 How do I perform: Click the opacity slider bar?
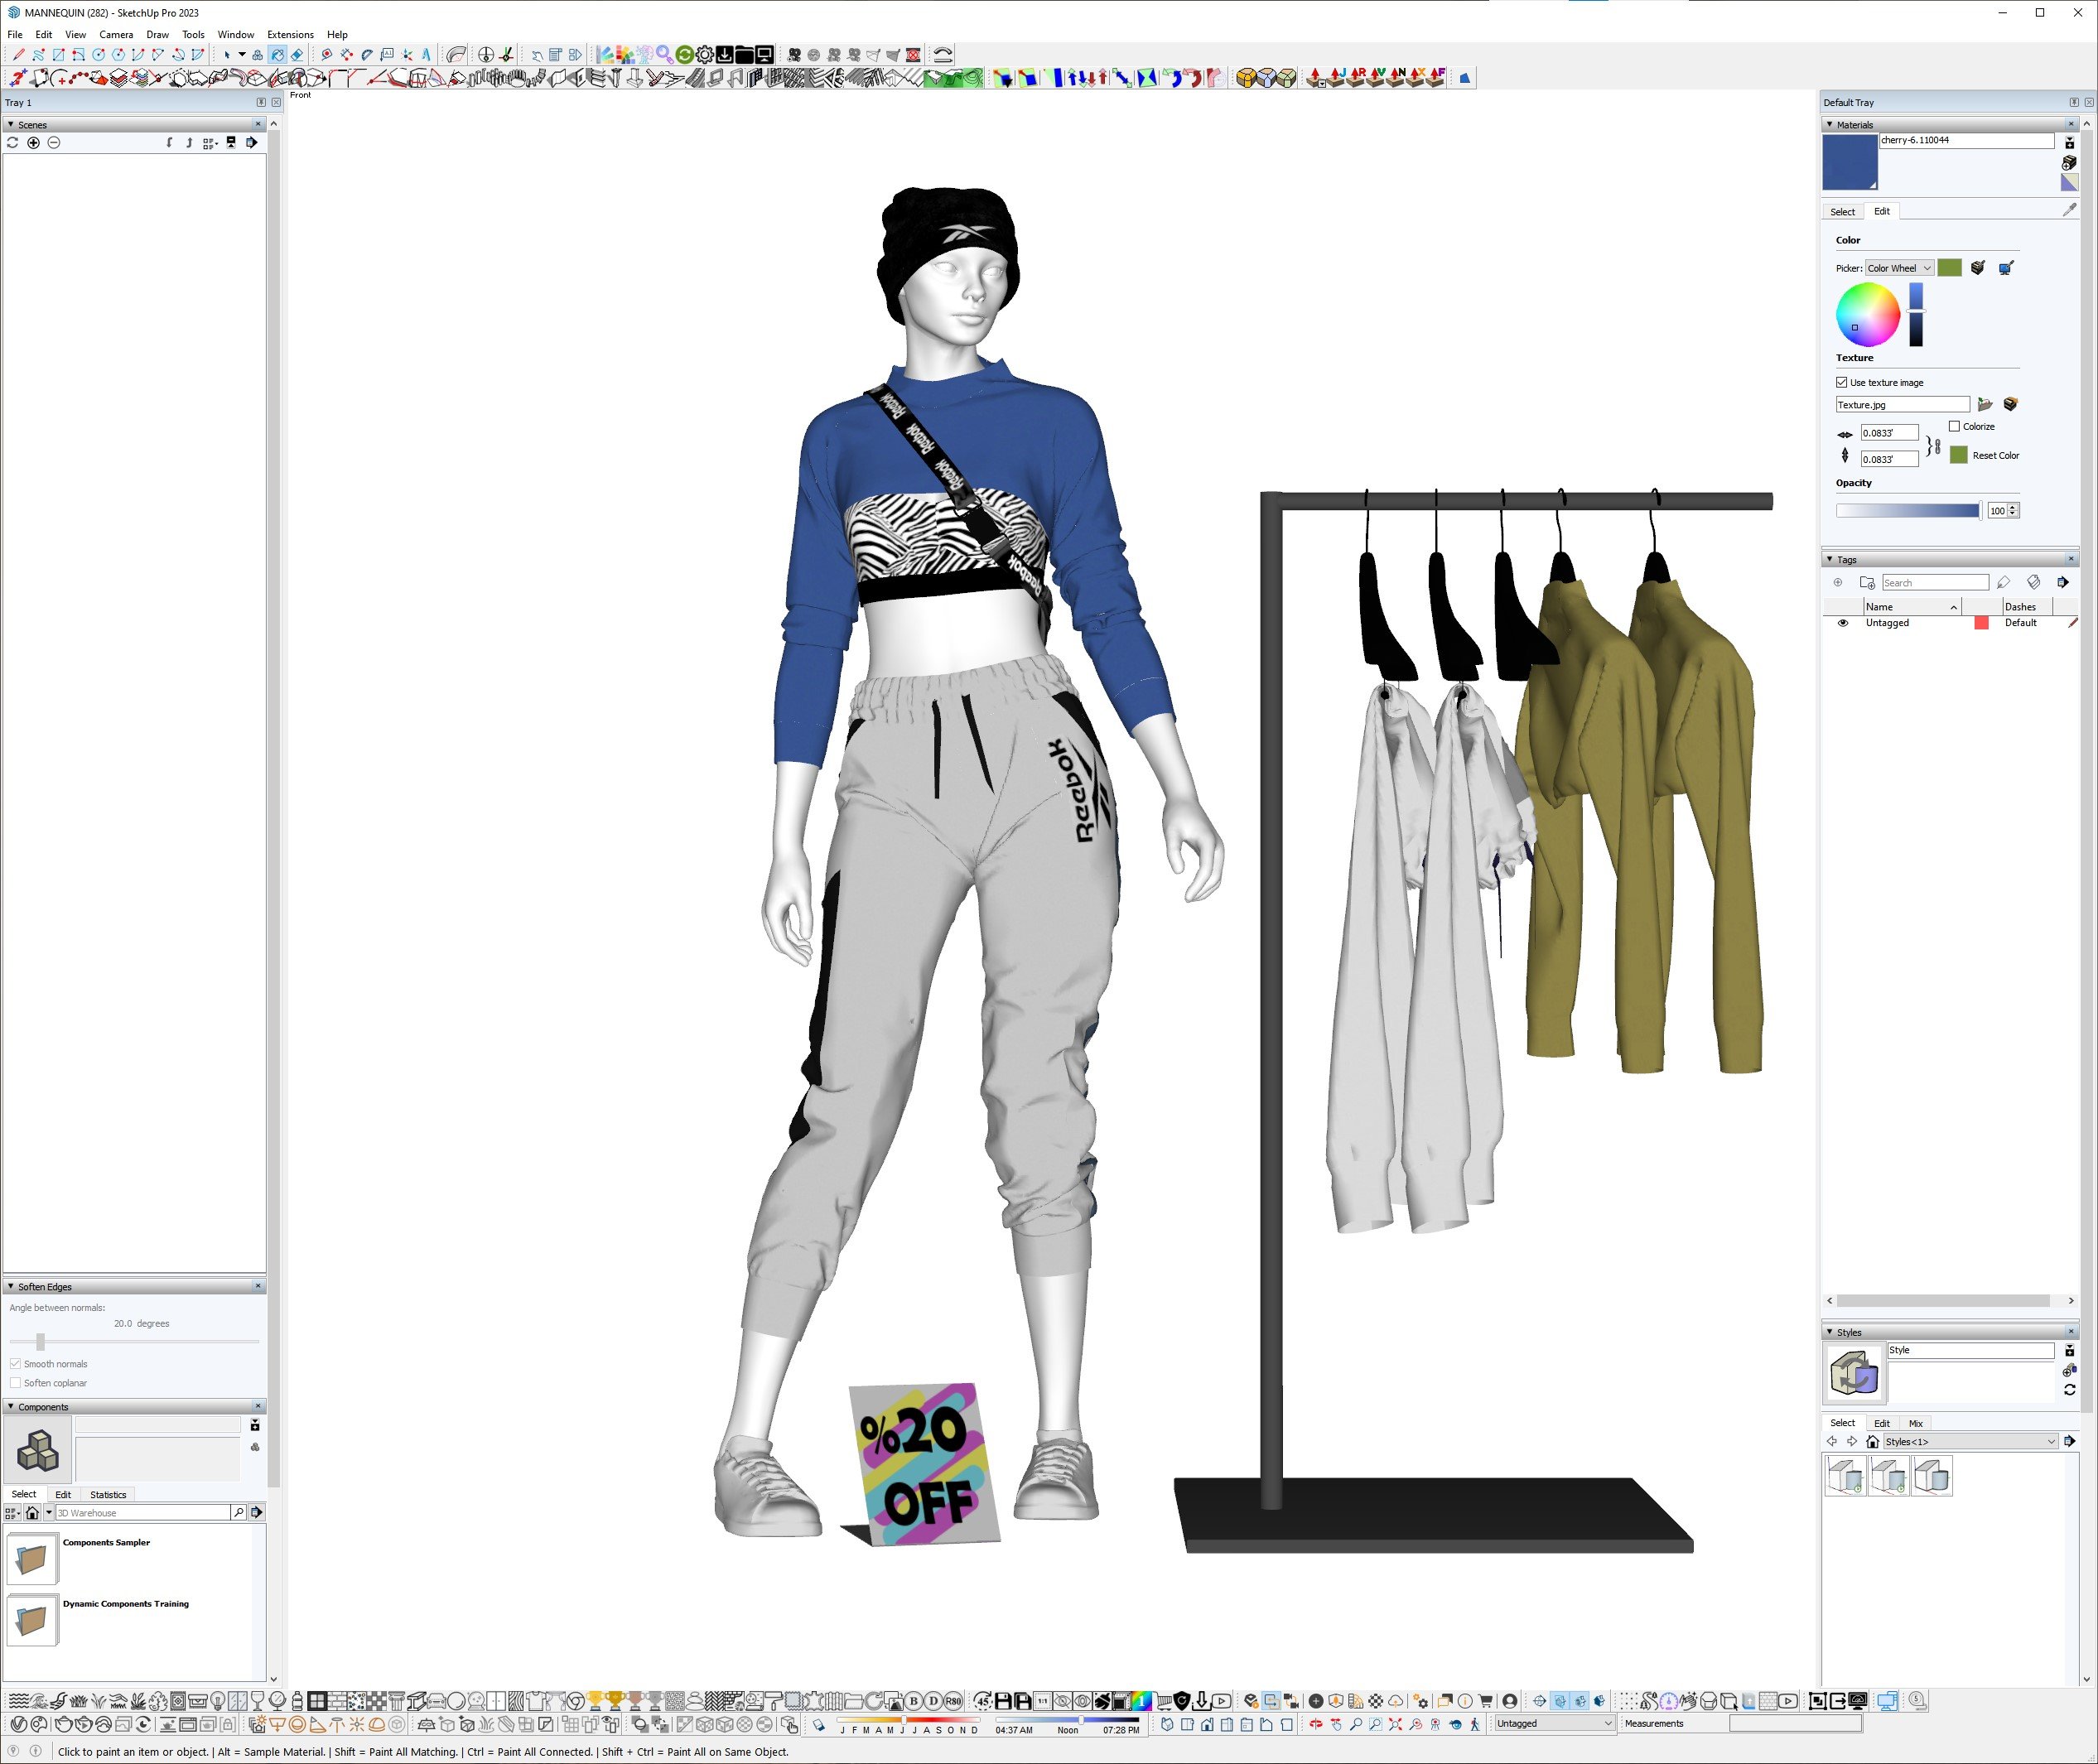click(1906, 510)
